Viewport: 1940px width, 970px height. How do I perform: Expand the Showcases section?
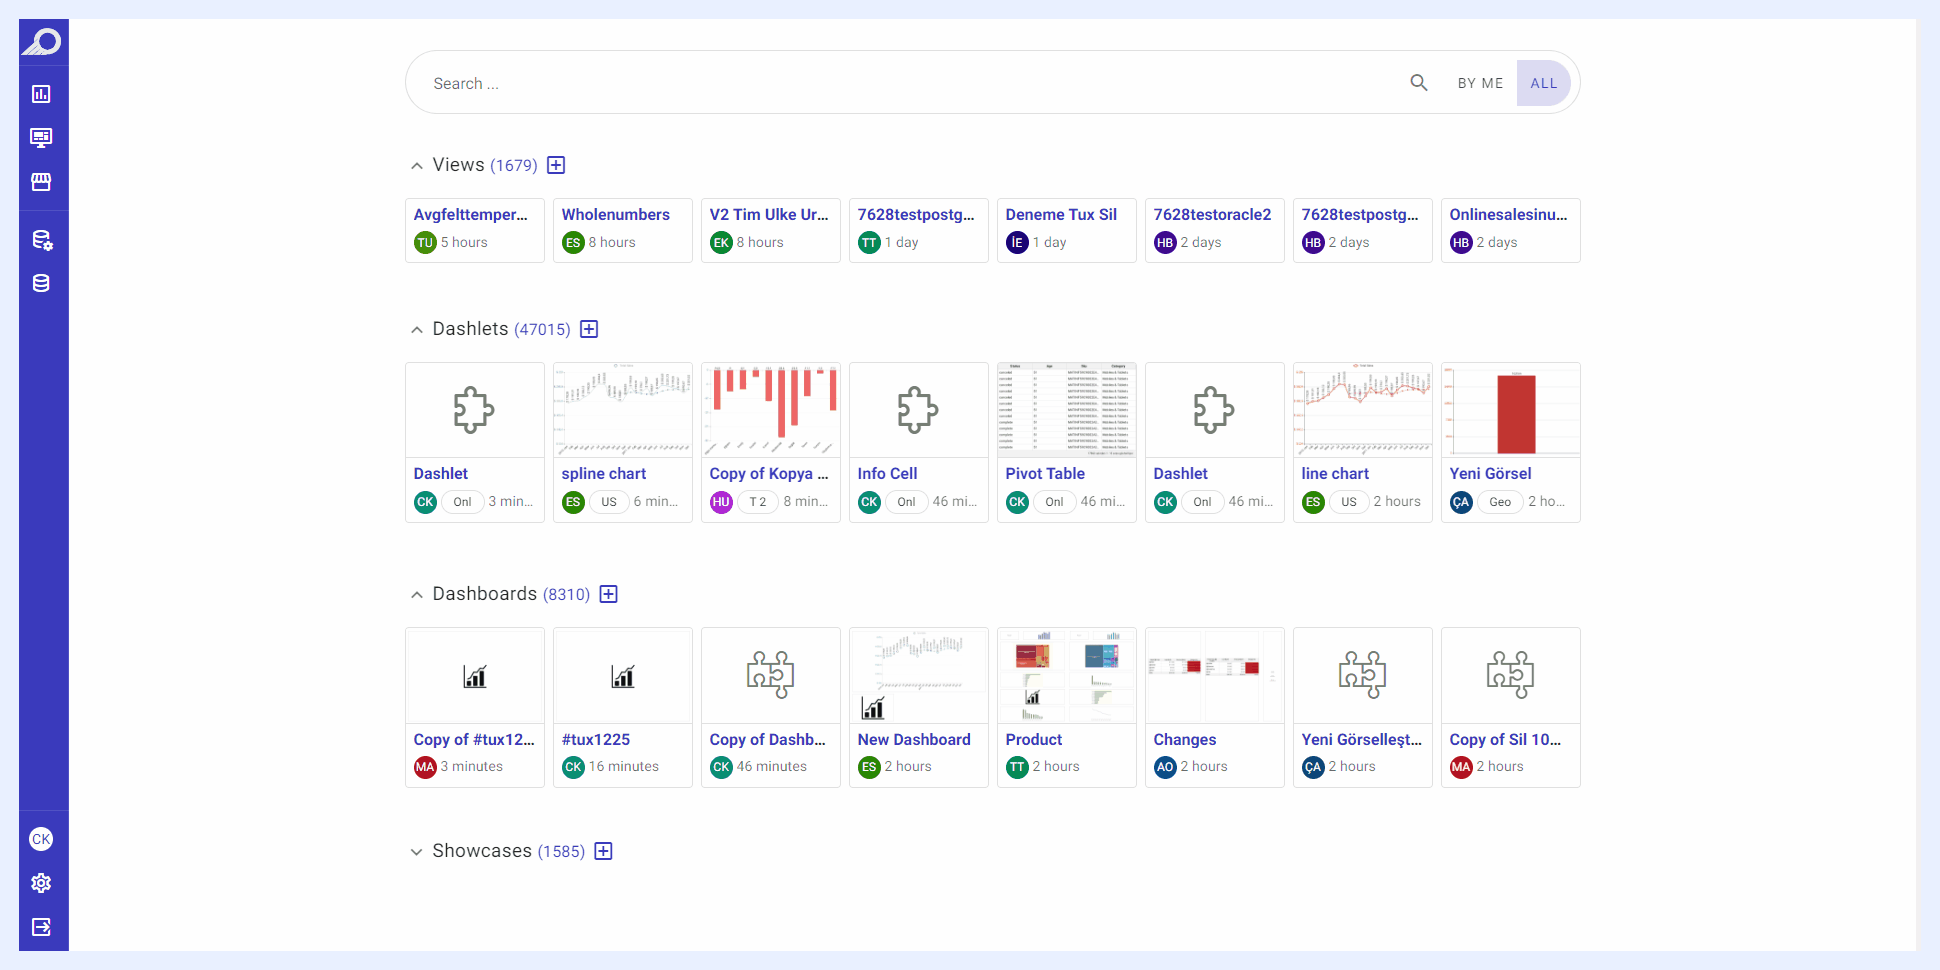coord(417,852)
